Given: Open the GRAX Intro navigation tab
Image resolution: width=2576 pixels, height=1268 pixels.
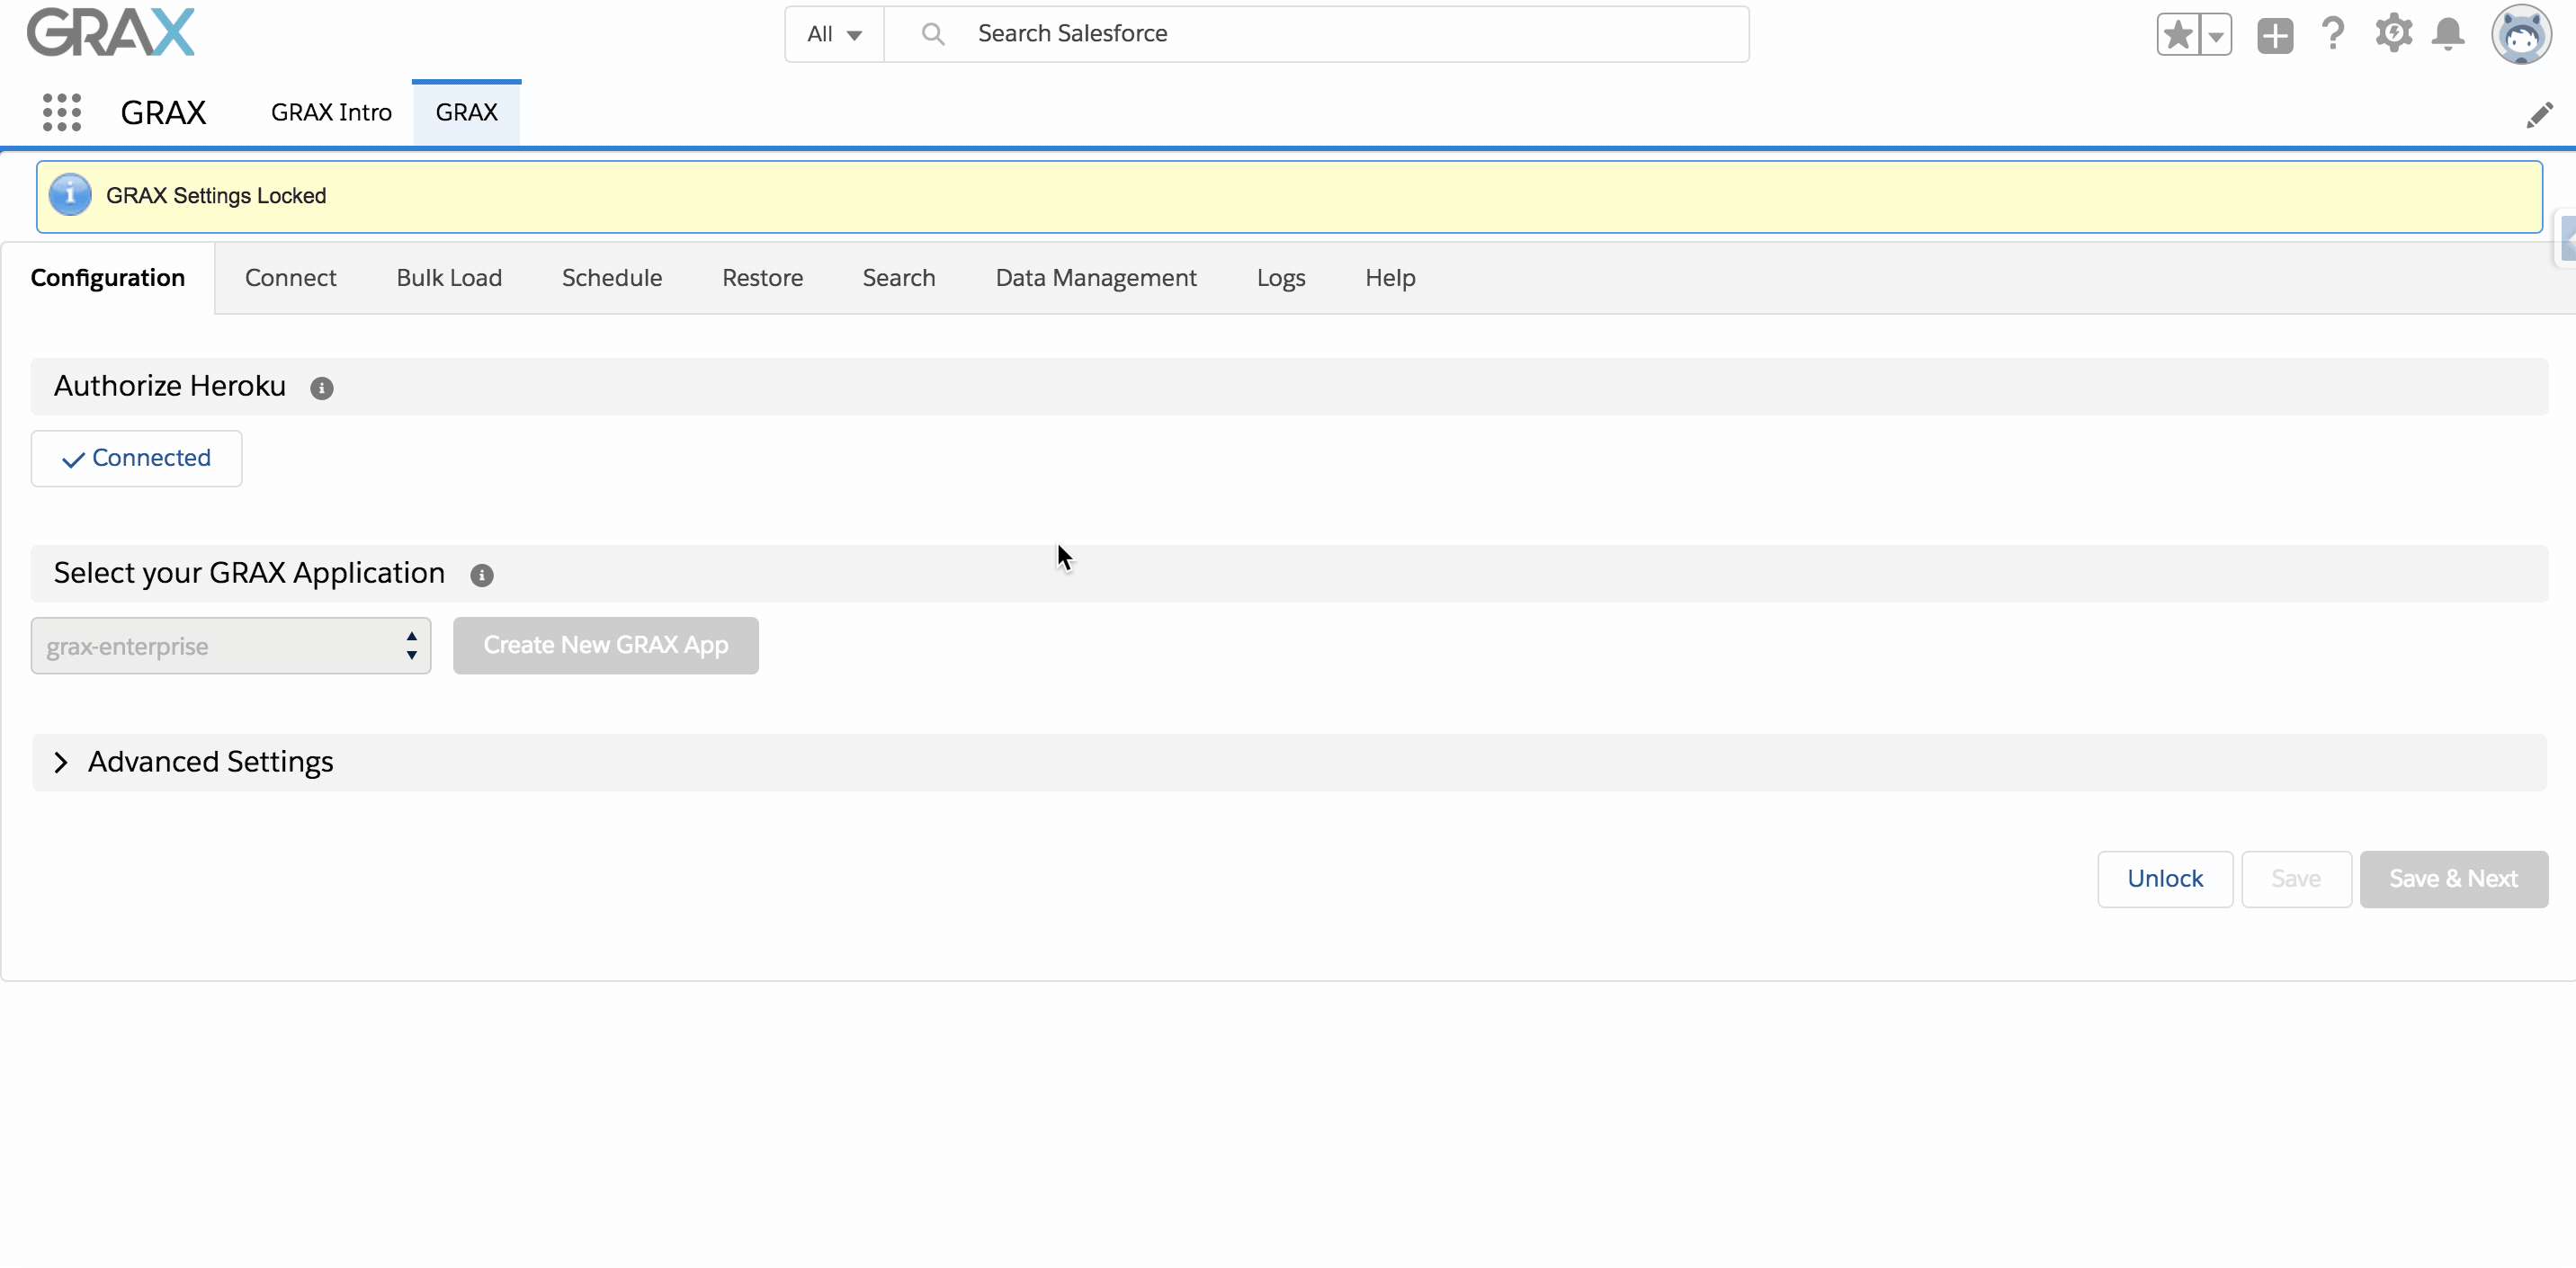Looking at the screenshot, I should coord(331,112).
